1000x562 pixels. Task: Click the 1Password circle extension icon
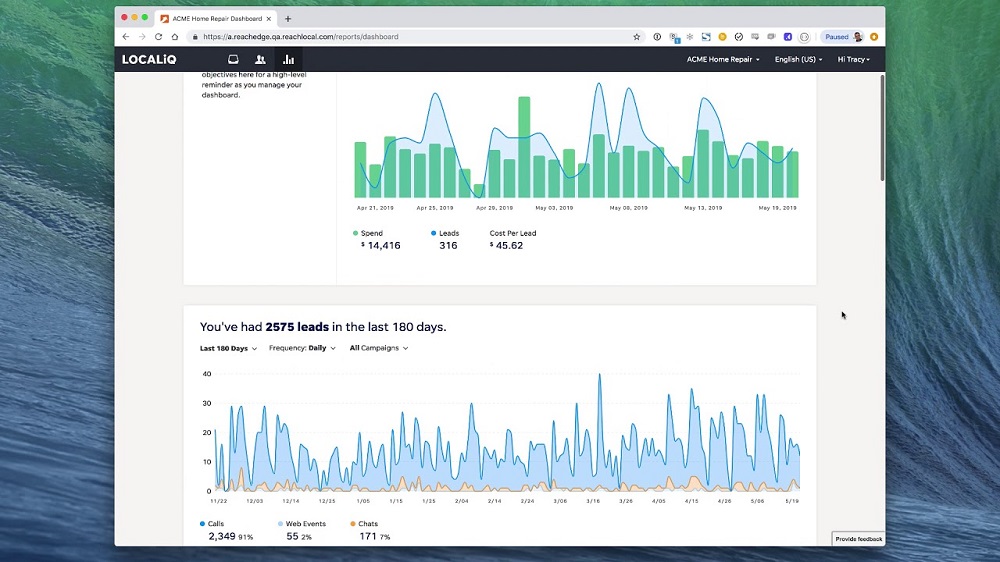point(657,37)
